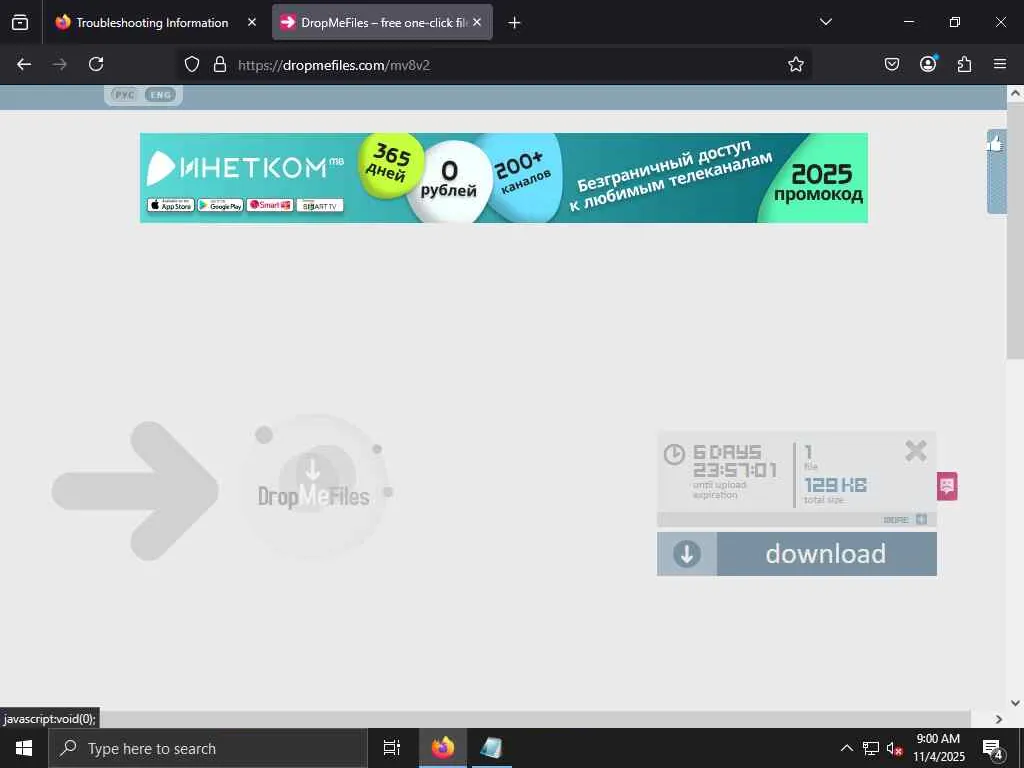
Task: Click the 129 KB total size text
Action: (x=835, y=485)
